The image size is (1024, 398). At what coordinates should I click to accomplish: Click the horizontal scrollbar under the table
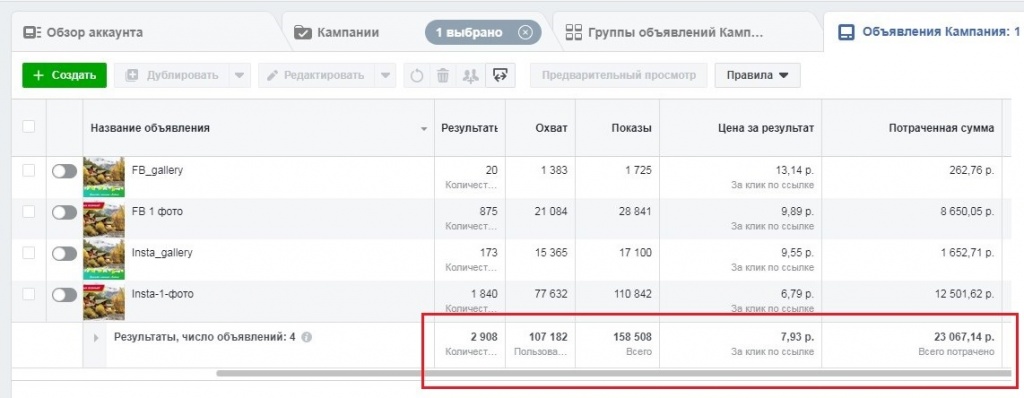(614, 373)
